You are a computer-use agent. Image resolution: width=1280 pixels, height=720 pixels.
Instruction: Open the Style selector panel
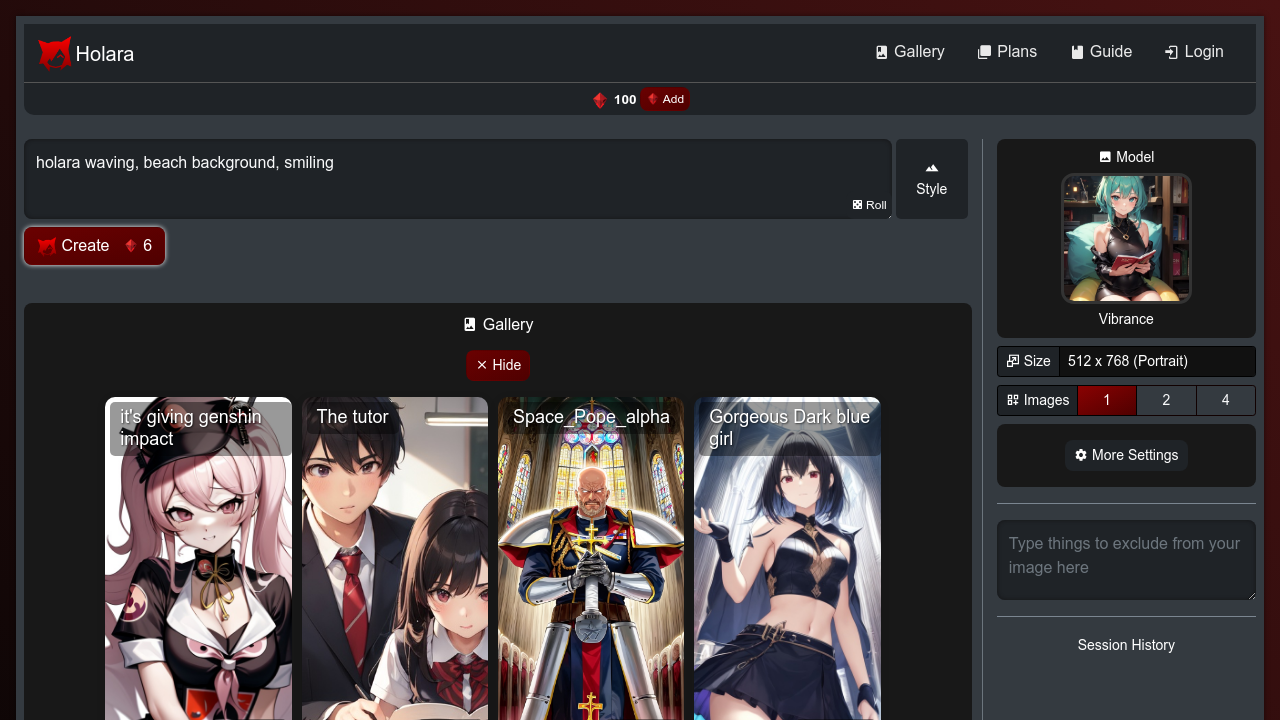coord(931,178)
